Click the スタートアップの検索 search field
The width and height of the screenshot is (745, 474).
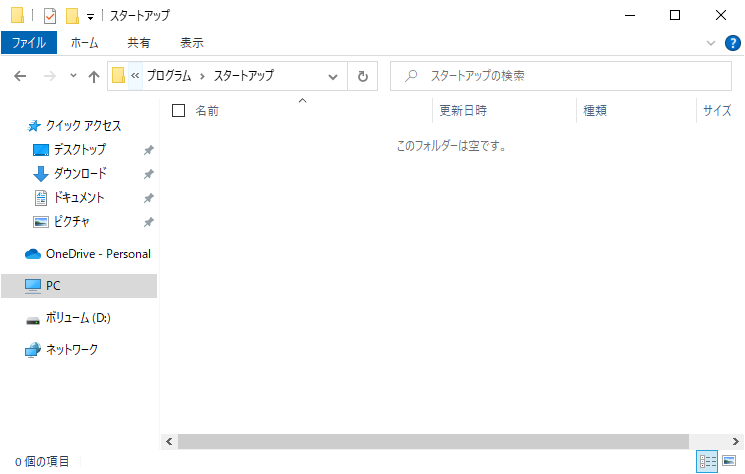pos(560,76)
